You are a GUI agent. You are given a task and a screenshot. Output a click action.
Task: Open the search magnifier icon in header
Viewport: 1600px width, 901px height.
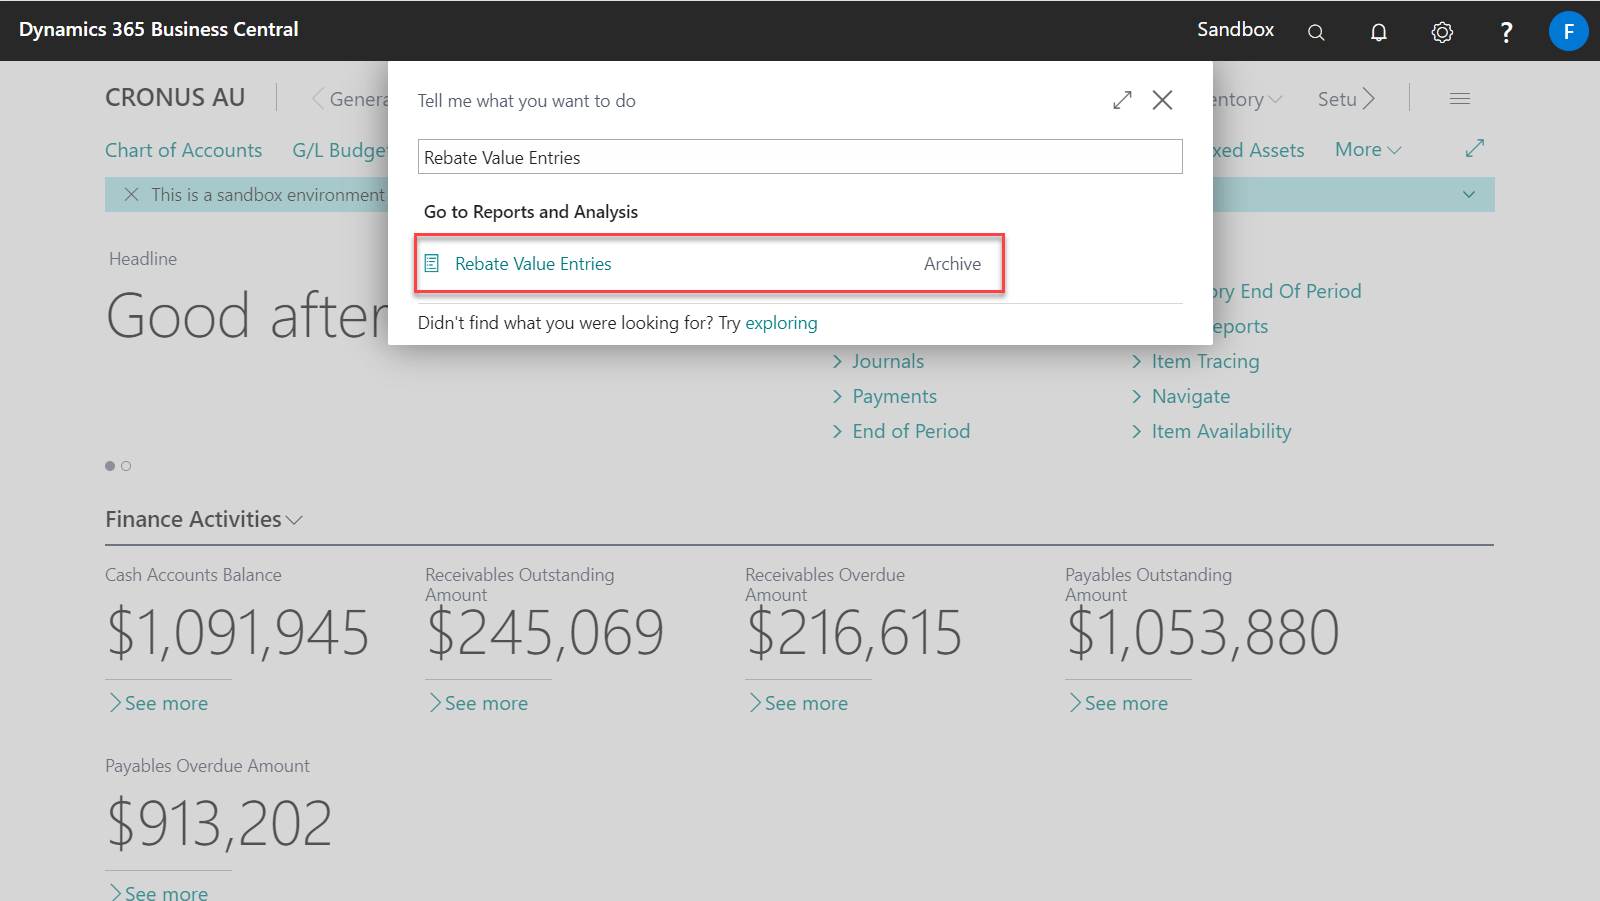tap(1316, 32)
